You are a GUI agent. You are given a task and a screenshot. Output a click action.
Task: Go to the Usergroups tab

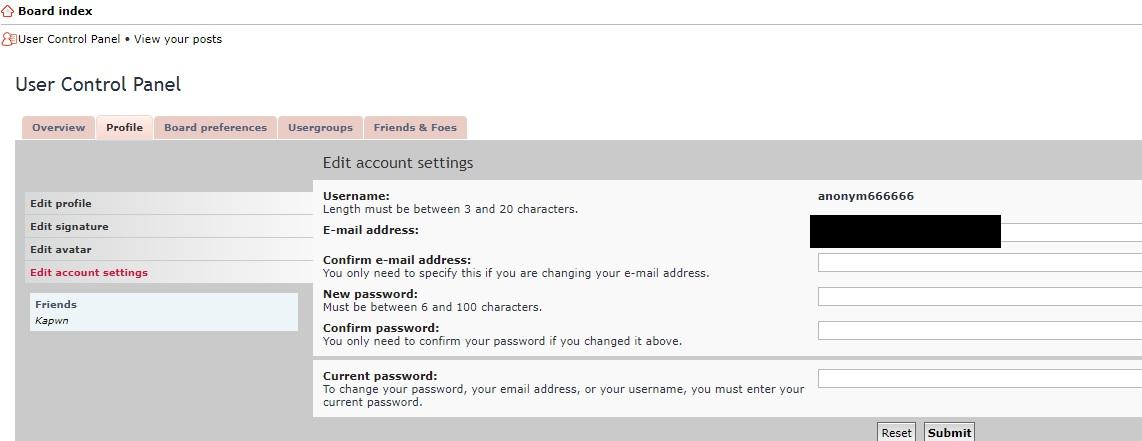(320, 128)
